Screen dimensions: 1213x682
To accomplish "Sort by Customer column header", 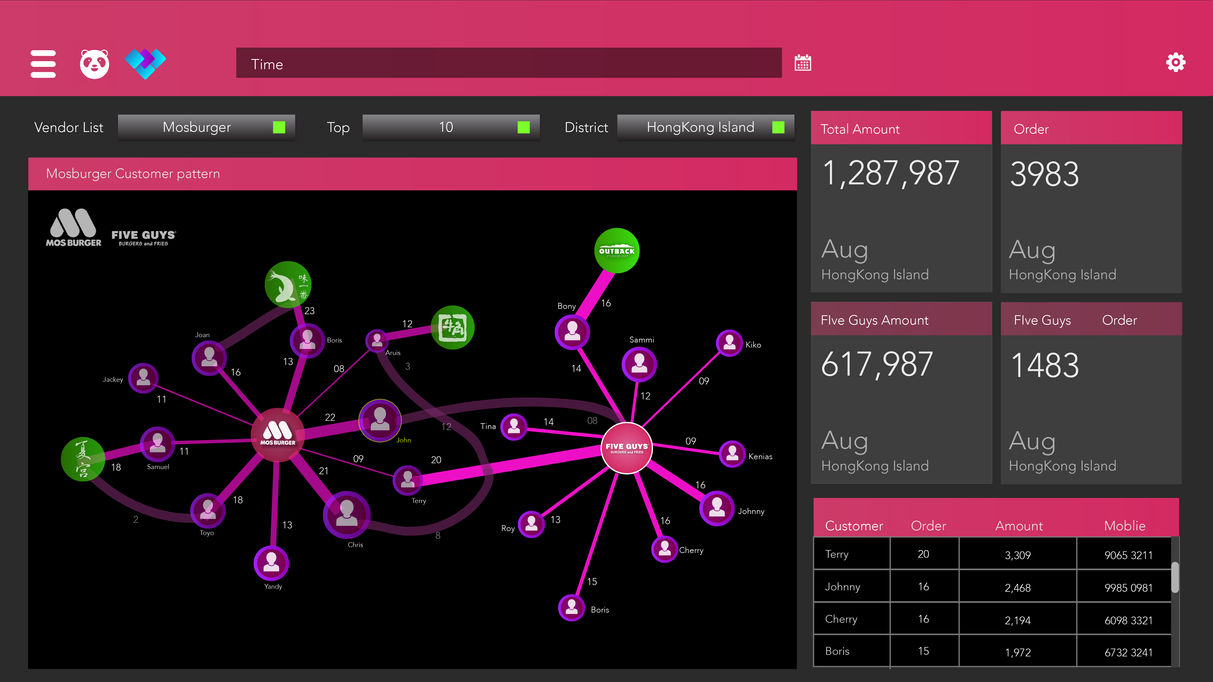I will click(854, 525).
